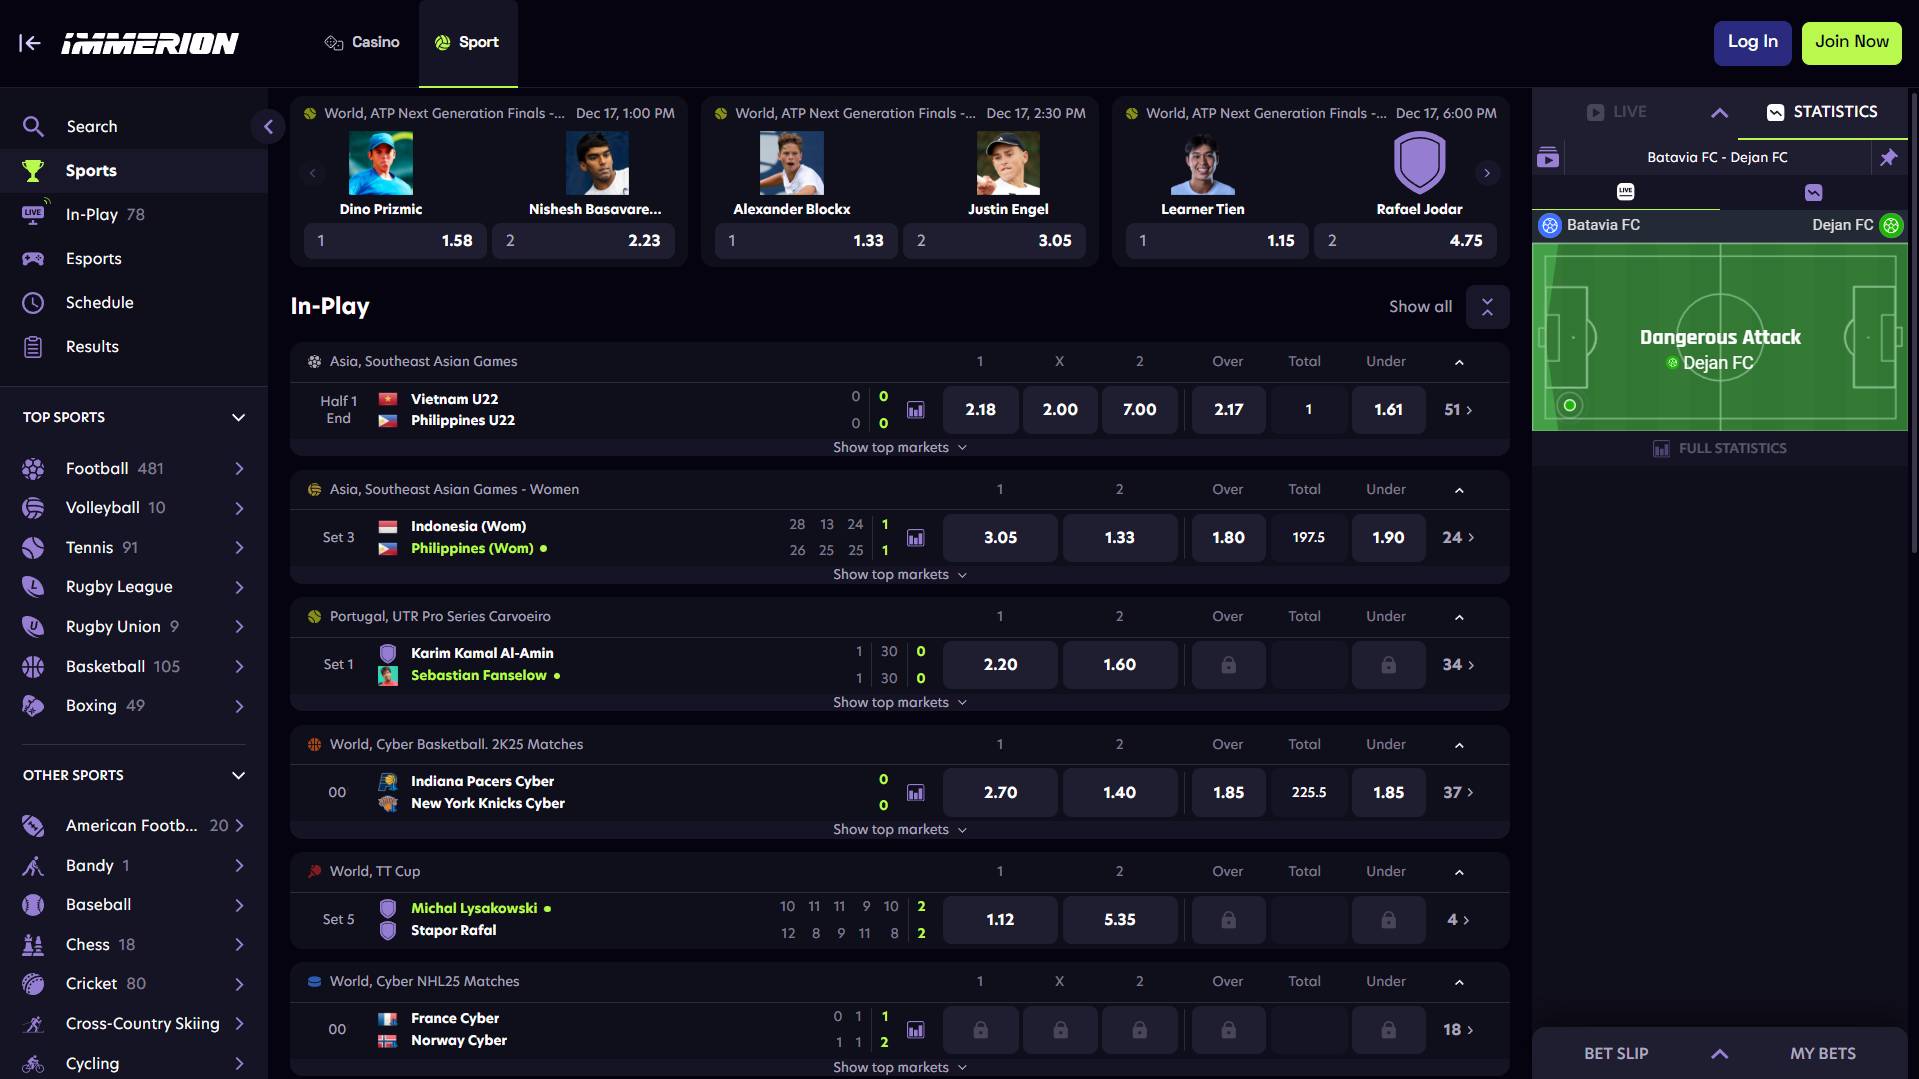Expand Show top markets under Vietnam U22

pos(899,448)
